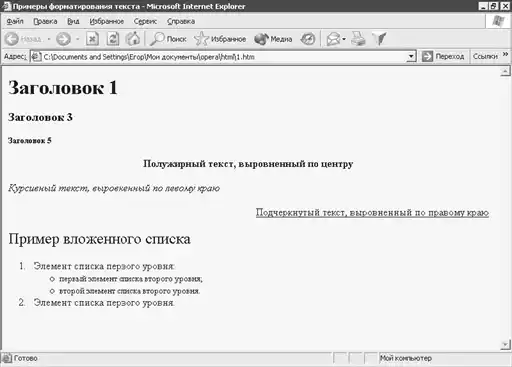This screenshot has height=367, width=512.
Task: Go to Home page icon
Action: pyautogui.click(x=133, y=39)
